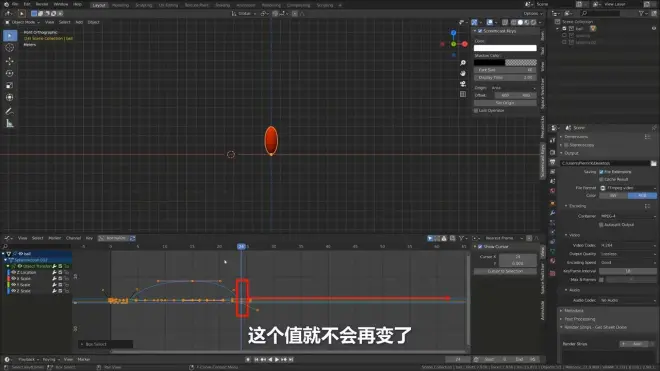Toggle the ball collection checkbox in outliner
660x371 pixels.
[564, 29]
